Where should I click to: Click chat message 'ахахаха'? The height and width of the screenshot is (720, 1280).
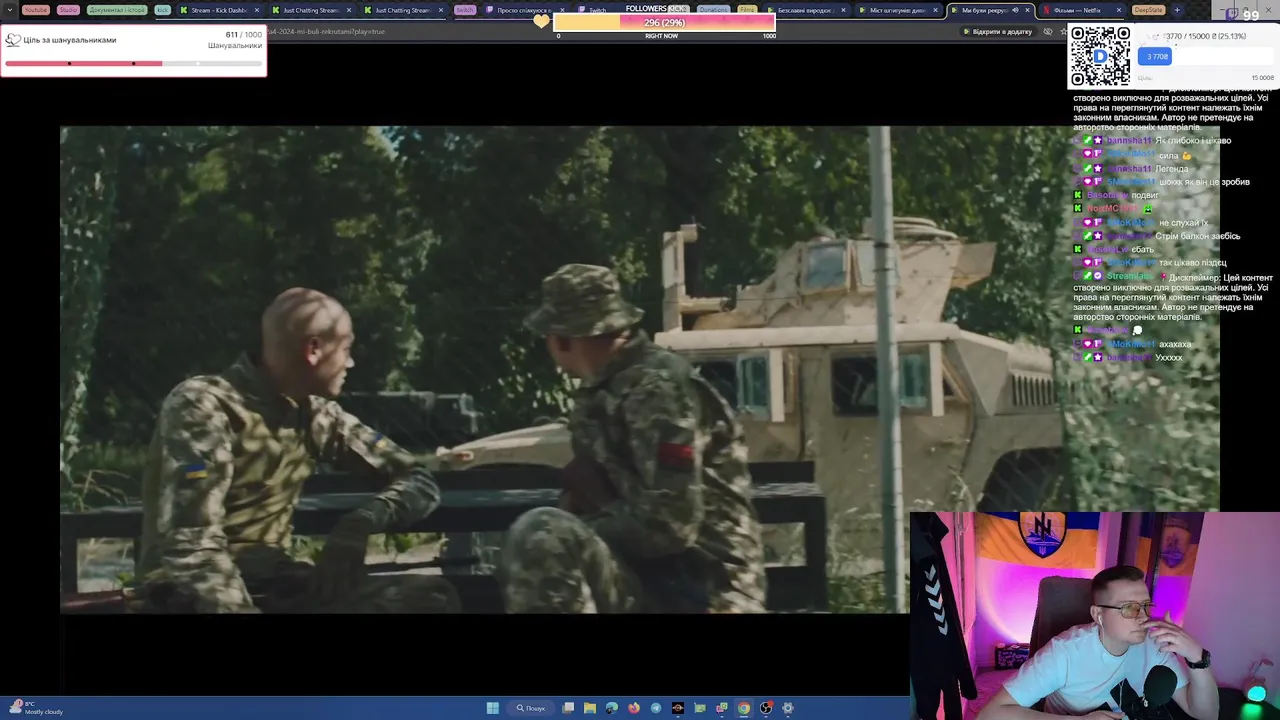pyautogui.click(x=1175, y=344)
